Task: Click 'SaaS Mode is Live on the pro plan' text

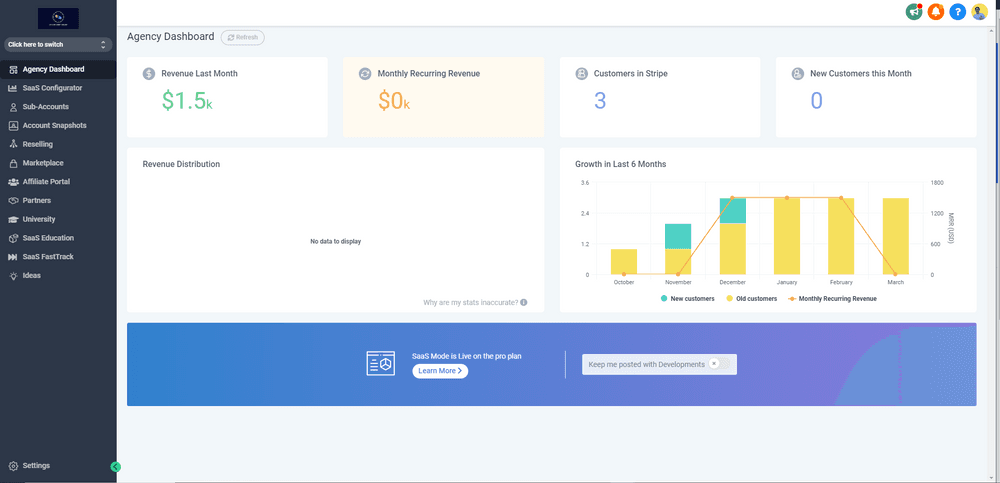Action: click(x=467, y=356)
